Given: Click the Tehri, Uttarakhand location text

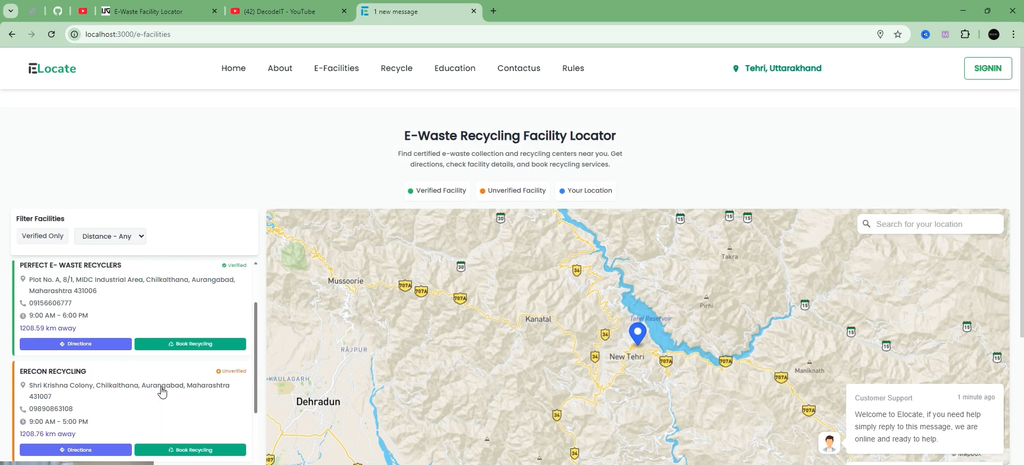Looking at the screenshot, I should (x=783, y=68).
